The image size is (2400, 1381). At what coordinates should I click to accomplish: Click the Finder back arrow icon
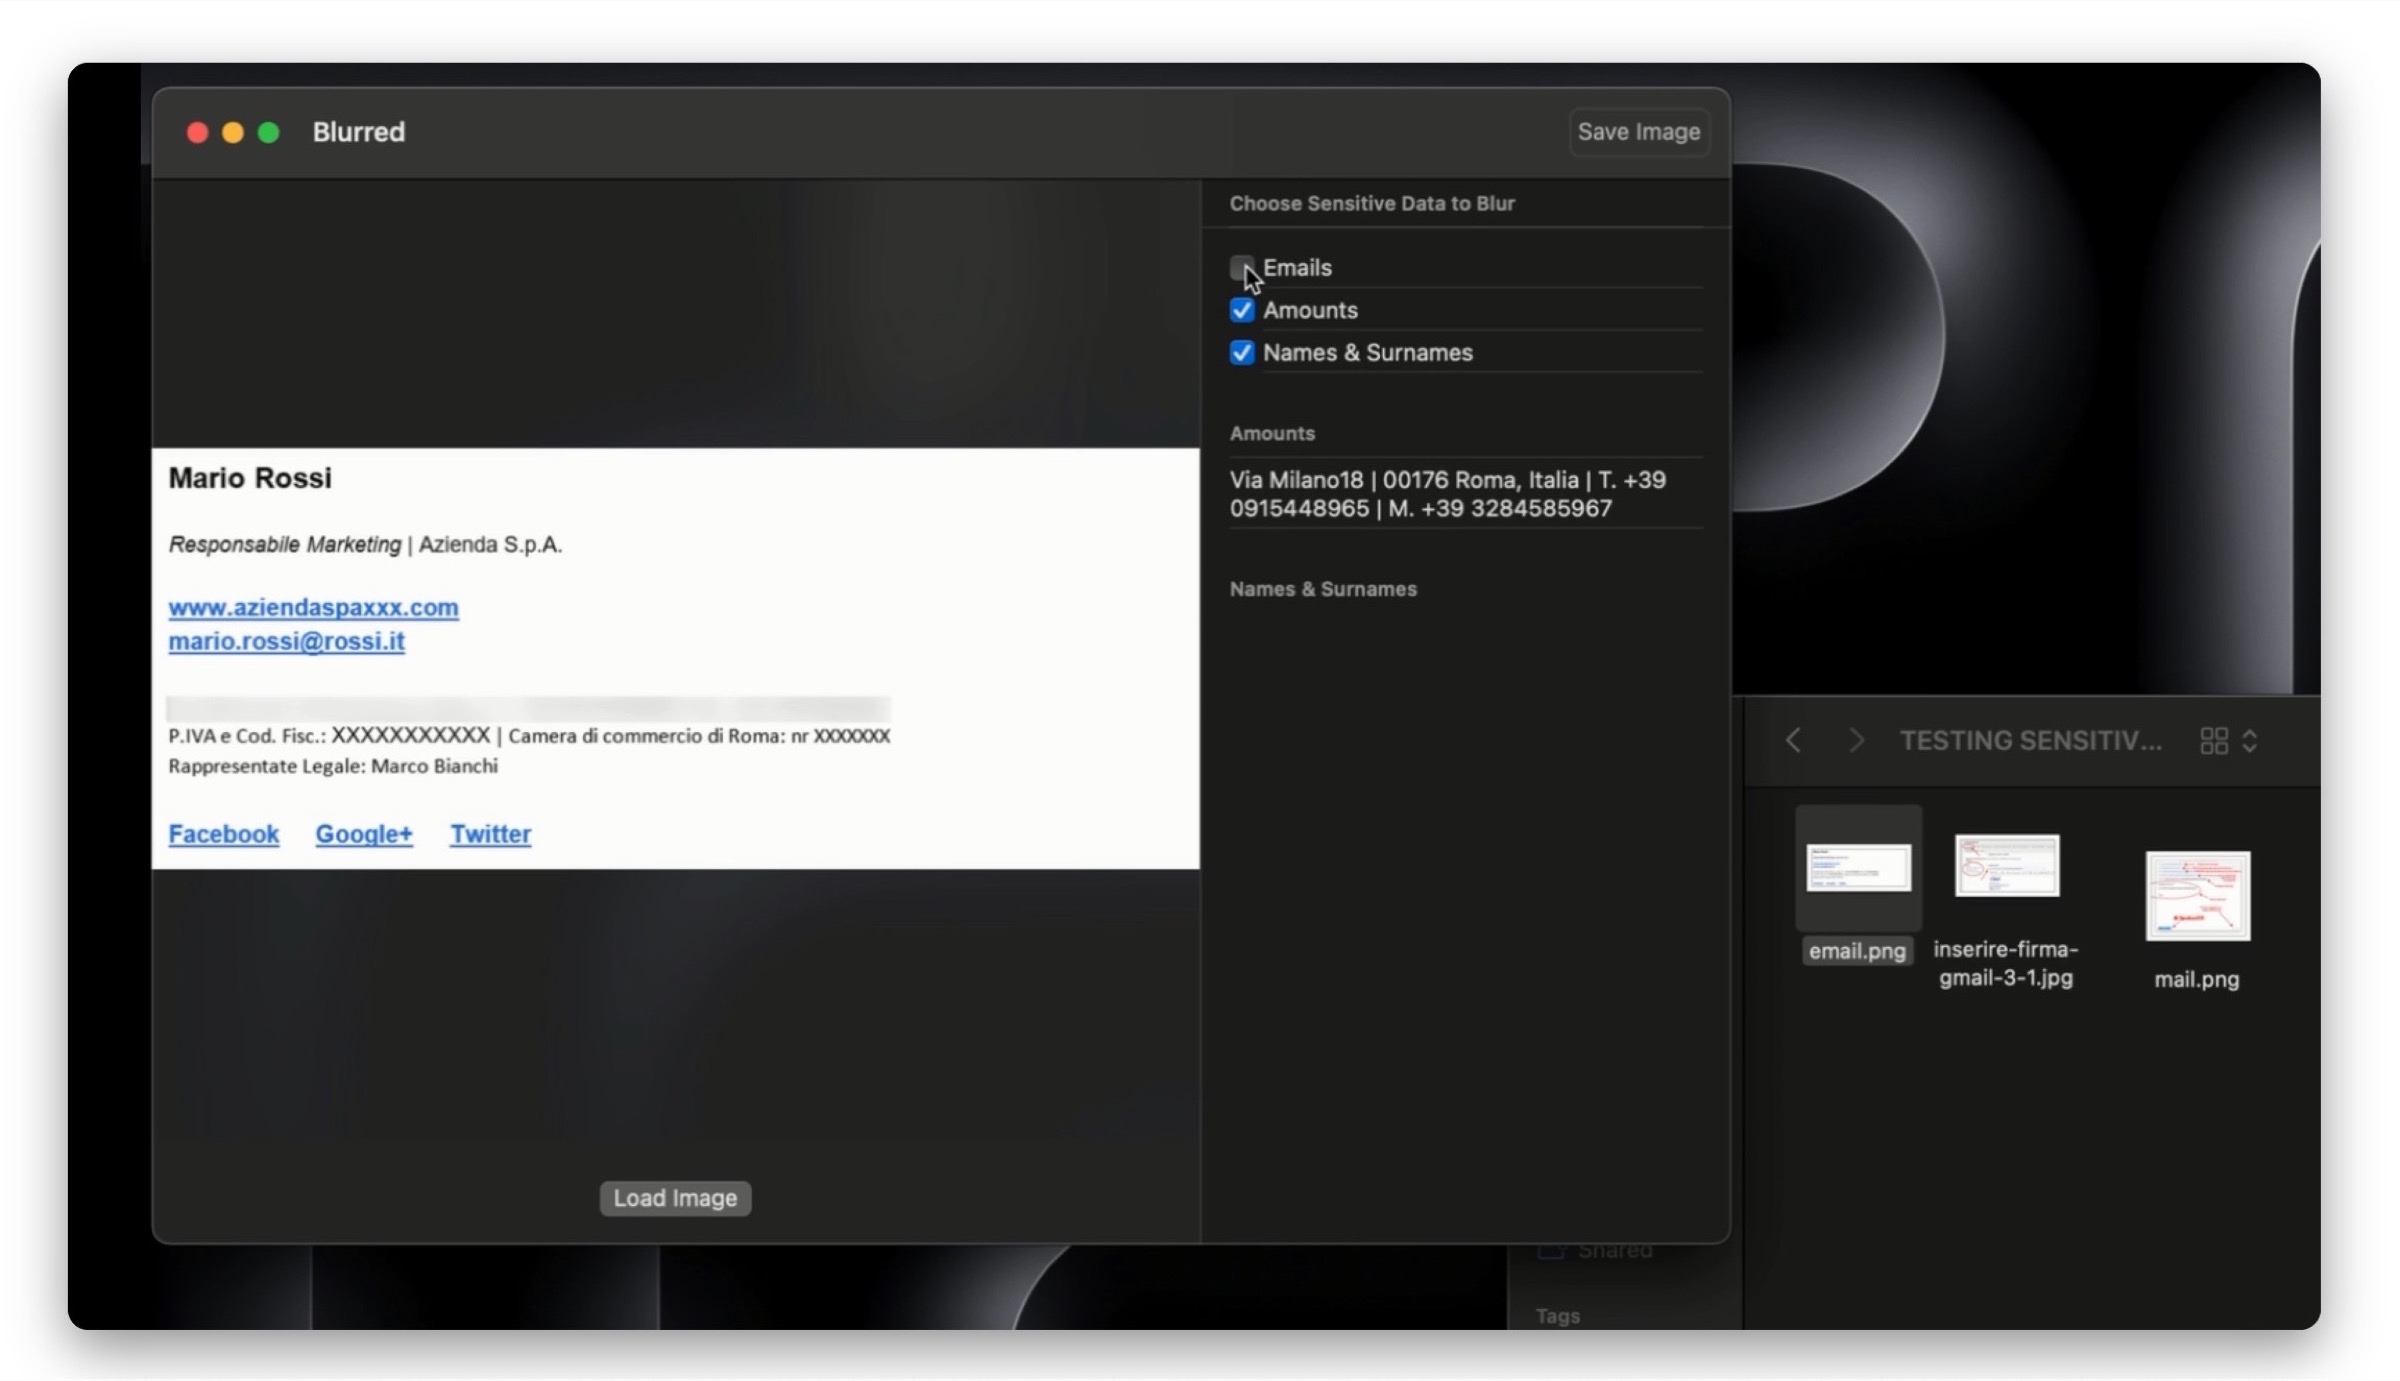[1793, 740]
